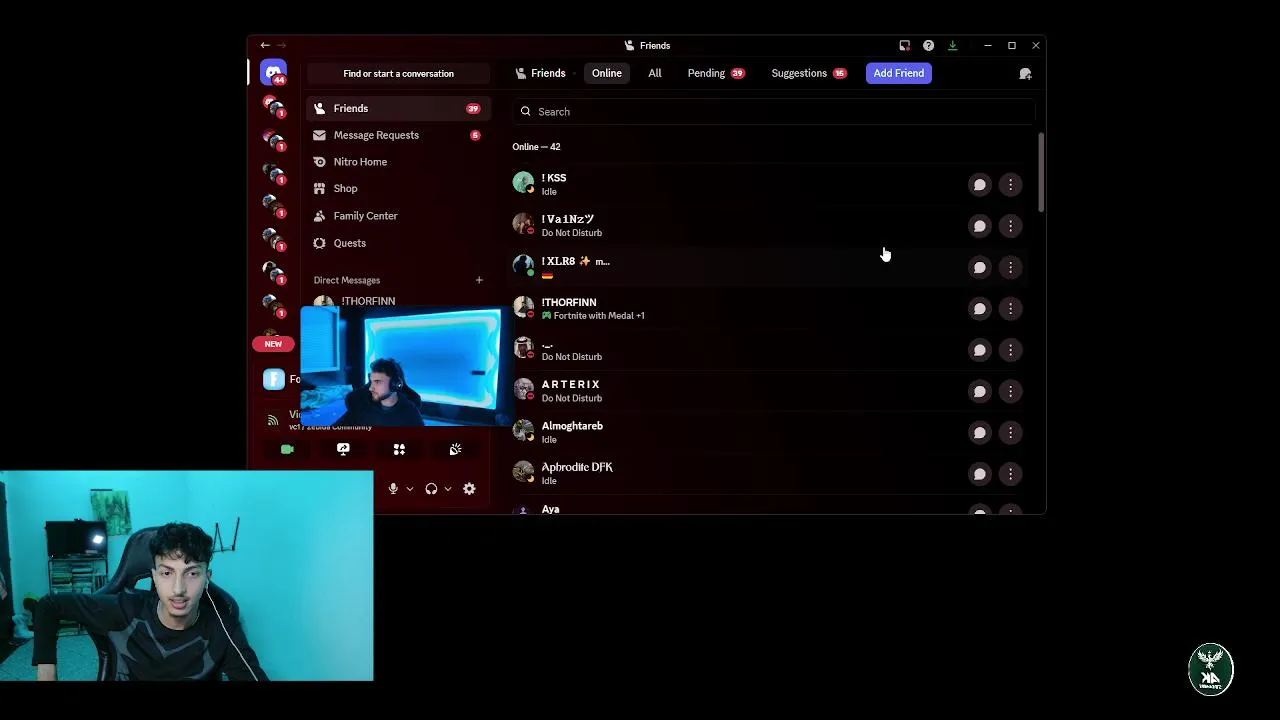Open the Help question mark icon

928,45
